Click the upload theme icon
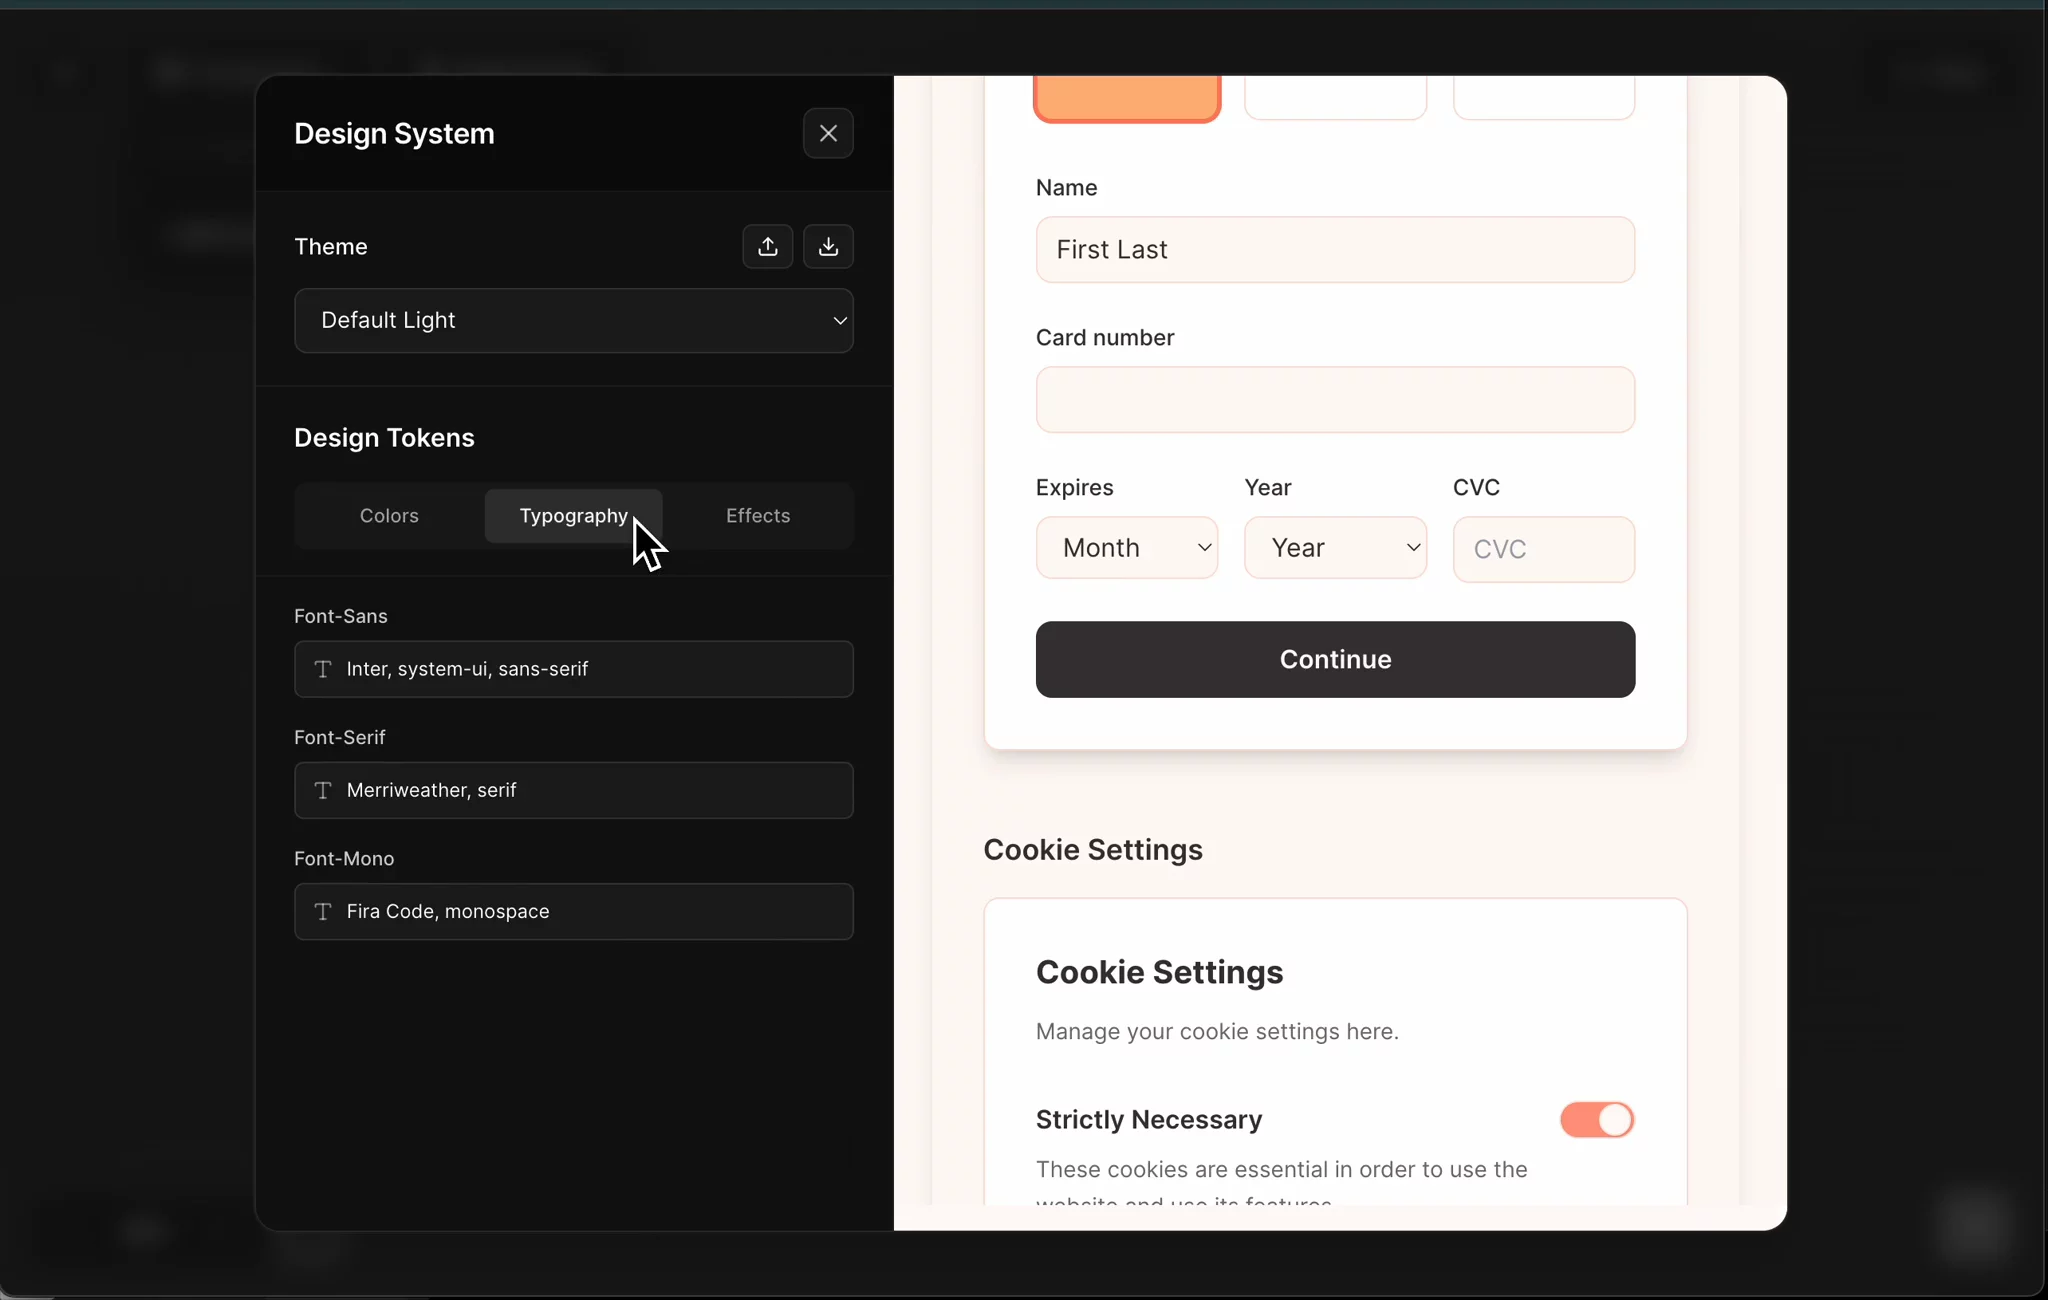2048x1300 pixels. (x=767, y=247)
